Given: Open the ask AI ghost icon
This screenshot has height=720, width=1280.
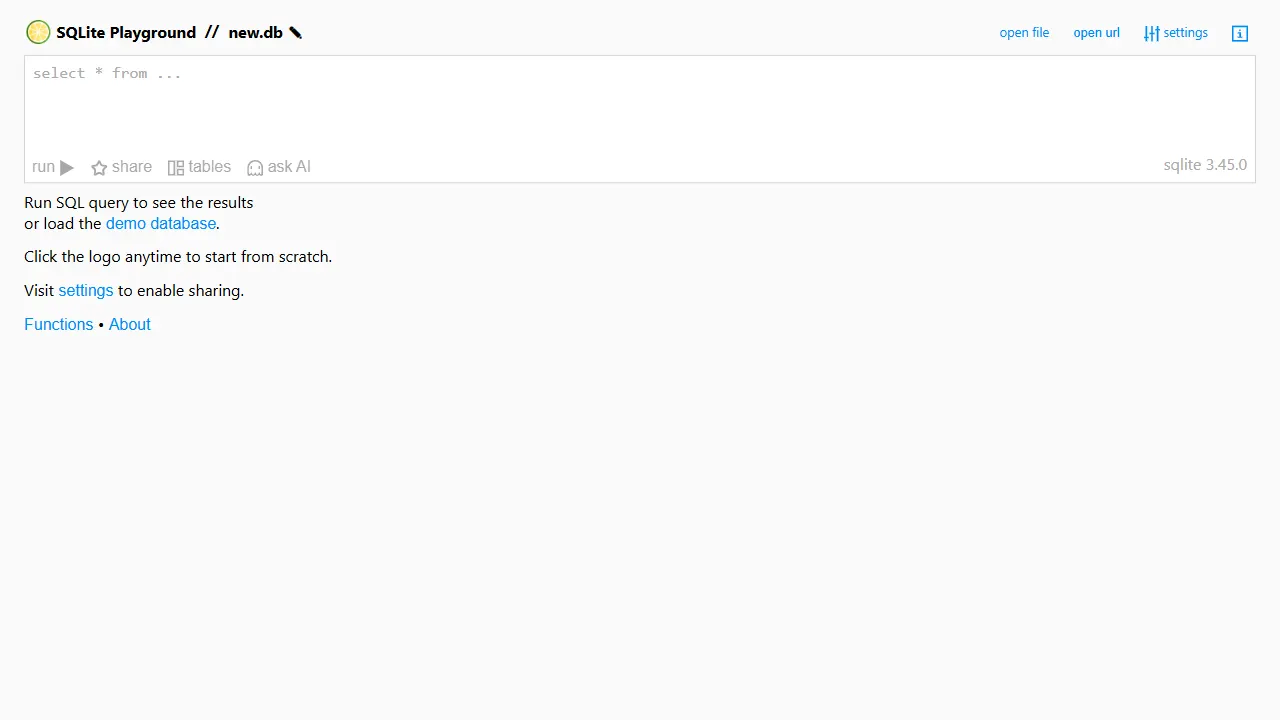Looking at the screenshot, I should [255, 168].
